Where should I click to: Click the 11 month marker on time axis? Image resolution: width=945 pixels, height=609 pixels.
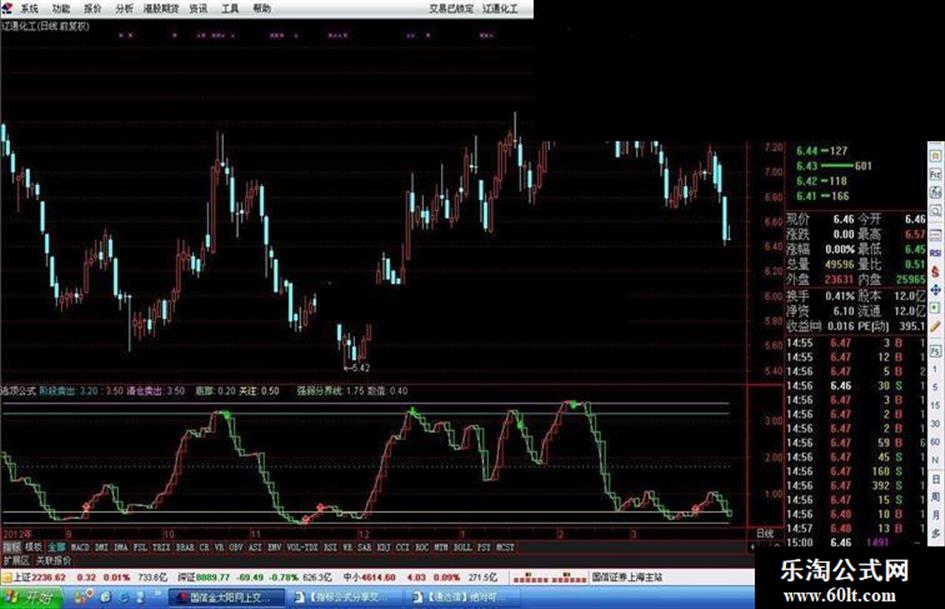[255, 534]
